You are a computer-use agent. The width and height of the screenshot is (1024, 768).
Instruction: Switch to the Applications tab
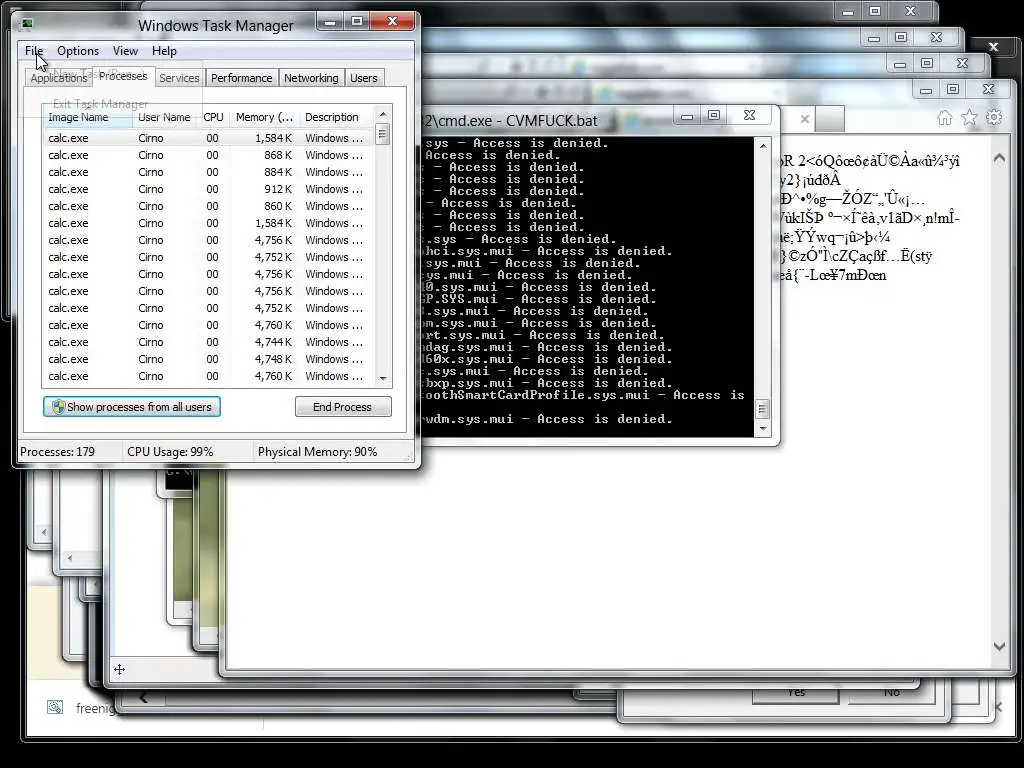(x=58, y=78)
